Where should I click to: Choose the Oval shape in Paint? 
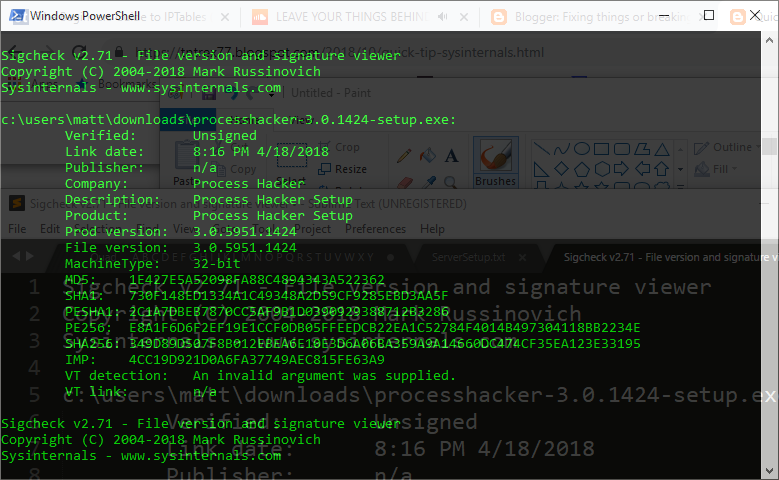[582, 149]
